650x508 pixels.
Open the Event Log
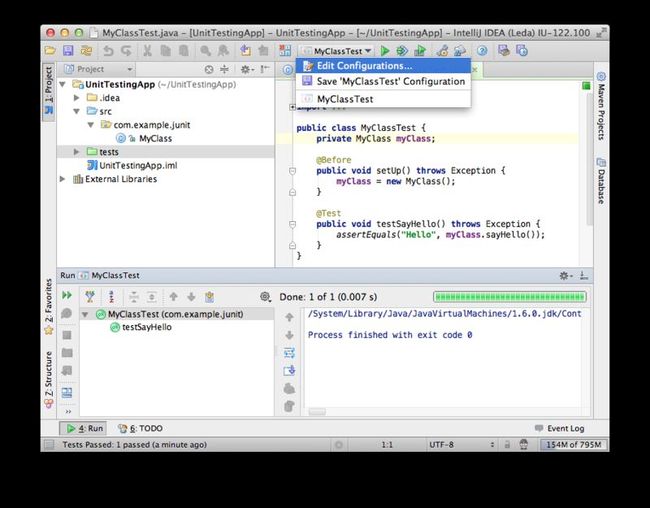(560, 428)
